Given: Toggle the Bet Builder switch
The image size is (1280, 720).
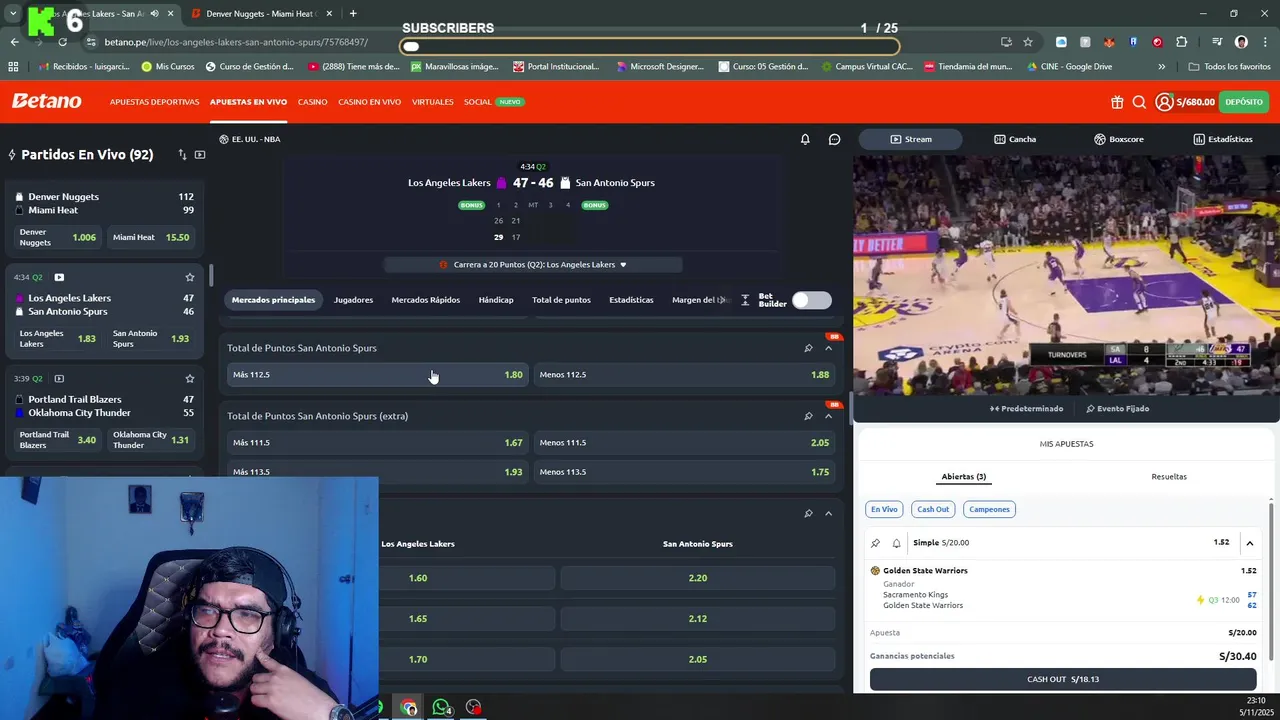Looking at the screenshot, I should (x=811, y=300).
